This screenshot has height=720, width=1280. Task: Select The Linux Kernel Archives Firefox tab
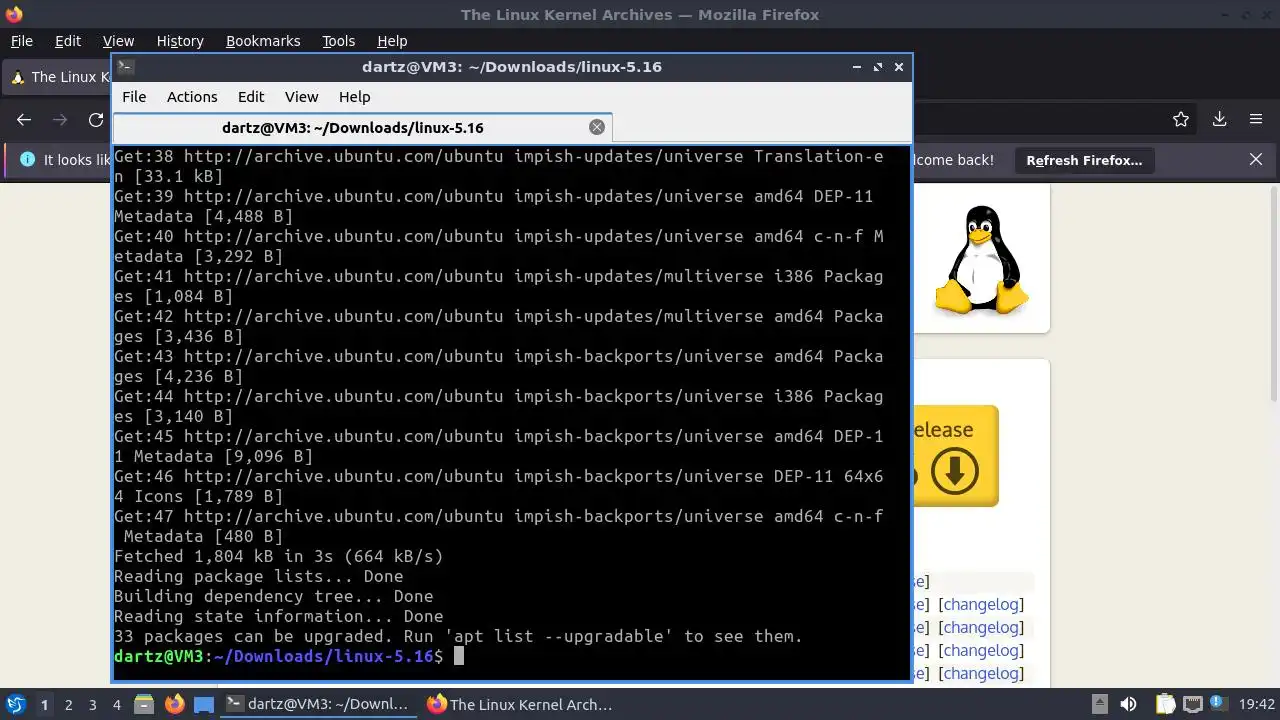pos(60,77)
